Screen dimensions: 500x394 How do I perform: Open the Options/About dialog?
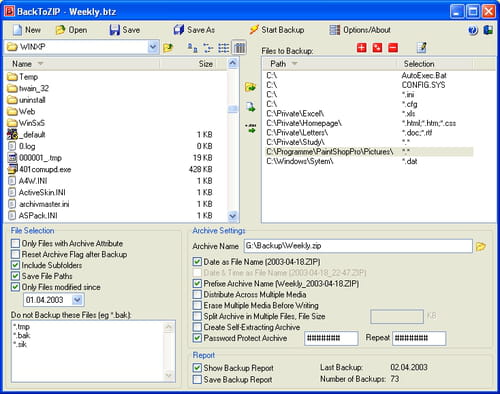[x=360, y=30]
